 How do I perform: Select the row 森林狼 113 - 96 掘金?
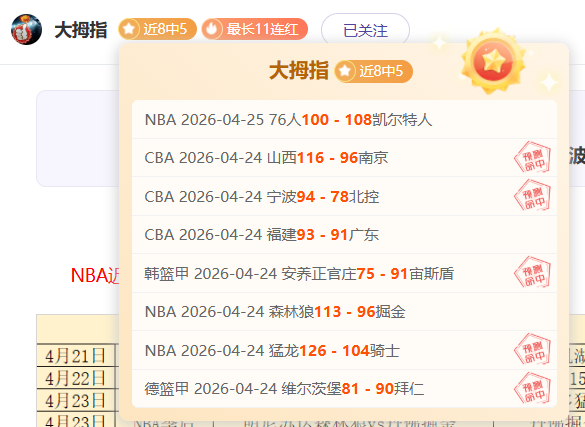344,312
